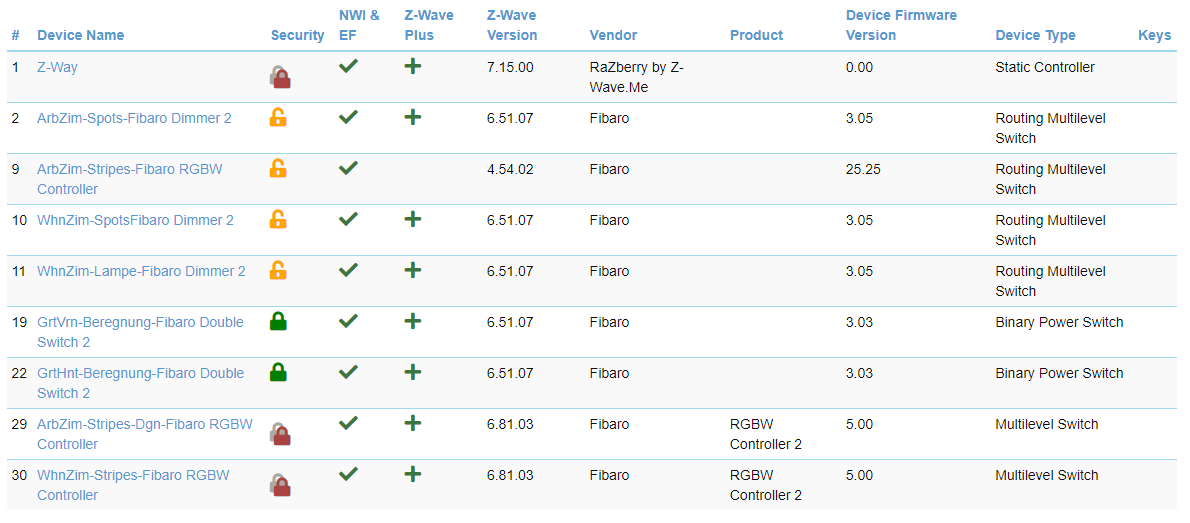Click the 'Static Controller' device type cell
Screen dimensions: 1190x523
click(x=1045, y=67)
